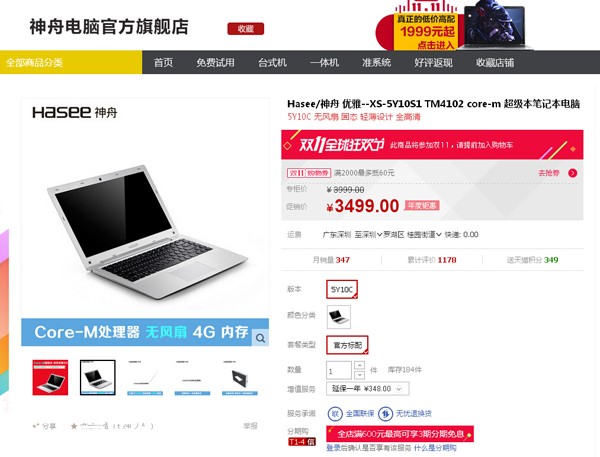Open the 免费试用 navigation menu item
Screen dimensions: 600x457
coord(215,62)
